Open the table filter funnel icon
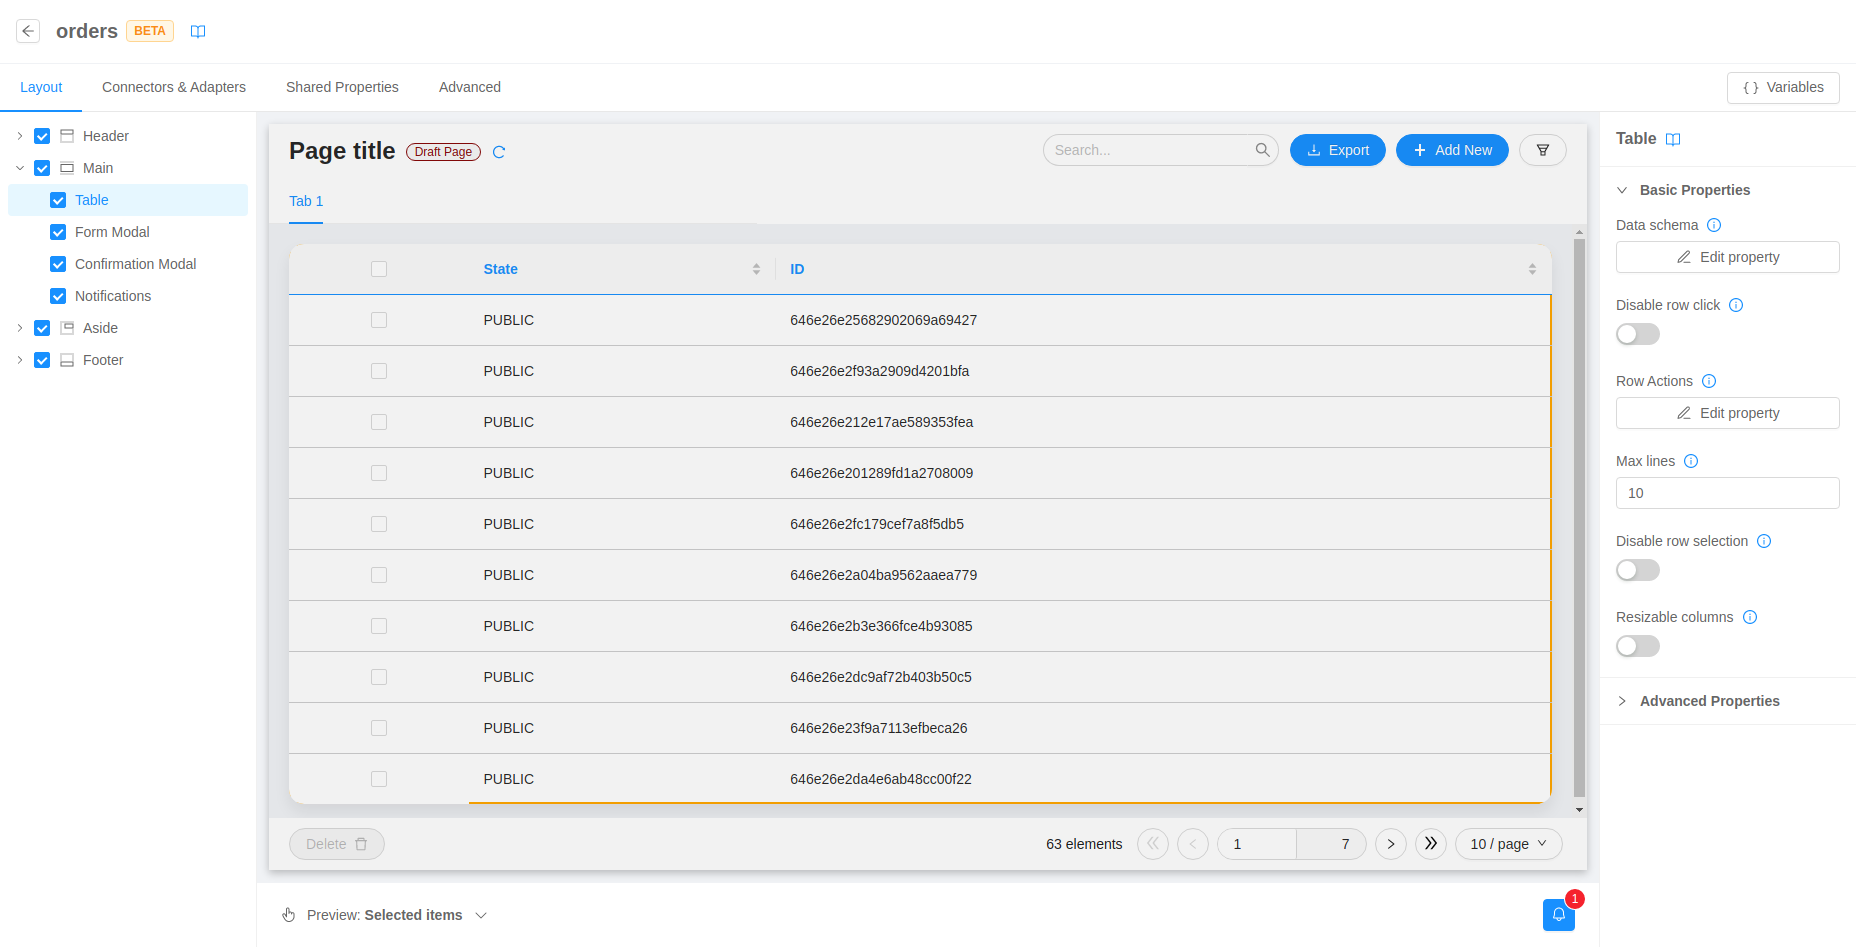The image size is (1856, 947). point(1542,149)
